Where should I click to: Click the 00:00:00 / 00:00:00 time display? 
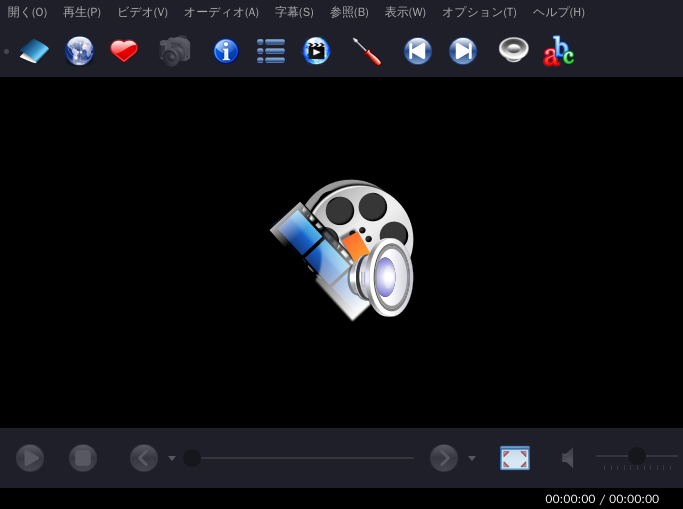[602, 499]
